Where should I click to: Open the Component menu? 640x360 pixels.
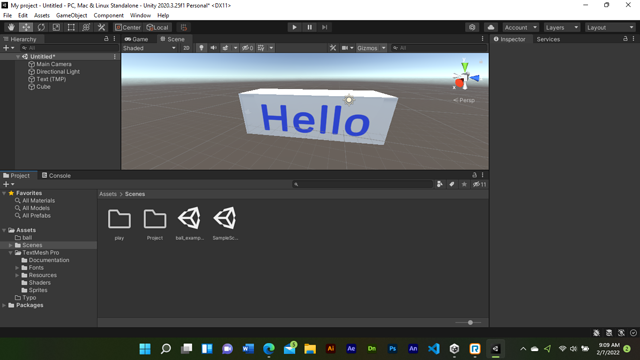click(x=109, y=16)
